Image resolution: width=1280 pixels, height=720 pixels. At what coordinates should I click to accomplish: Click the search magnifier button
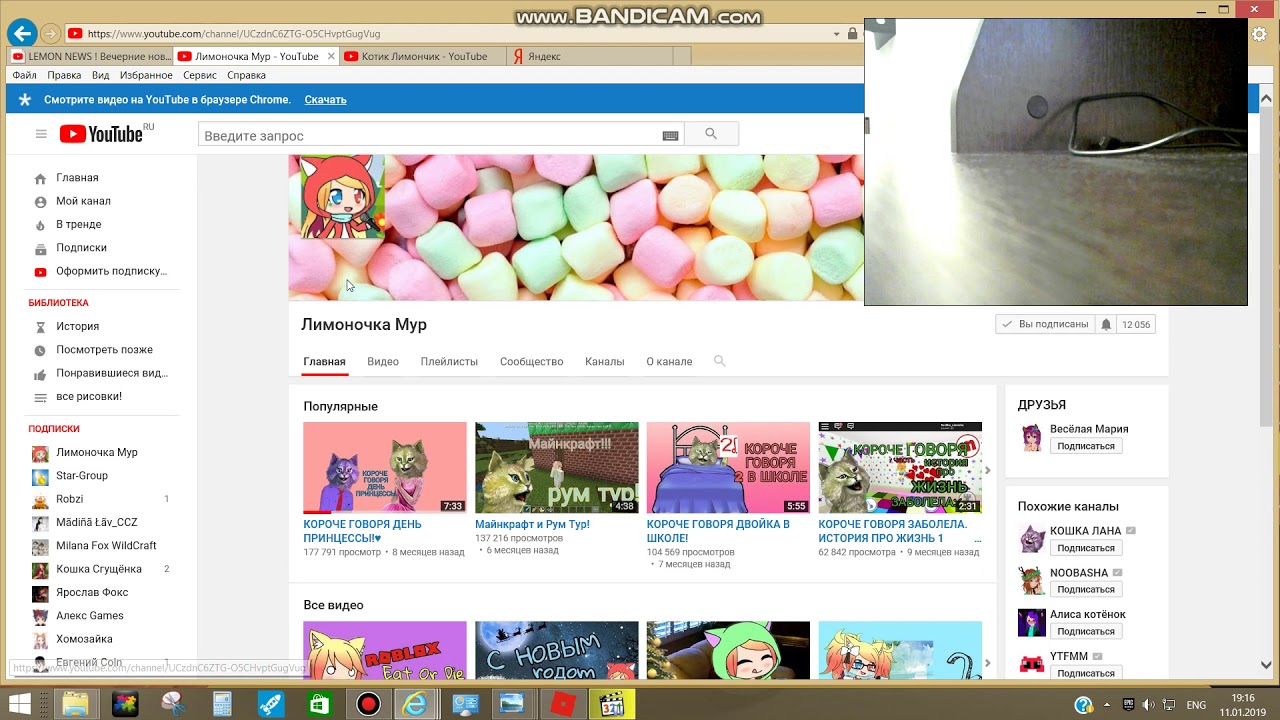(x=711, y=134)
